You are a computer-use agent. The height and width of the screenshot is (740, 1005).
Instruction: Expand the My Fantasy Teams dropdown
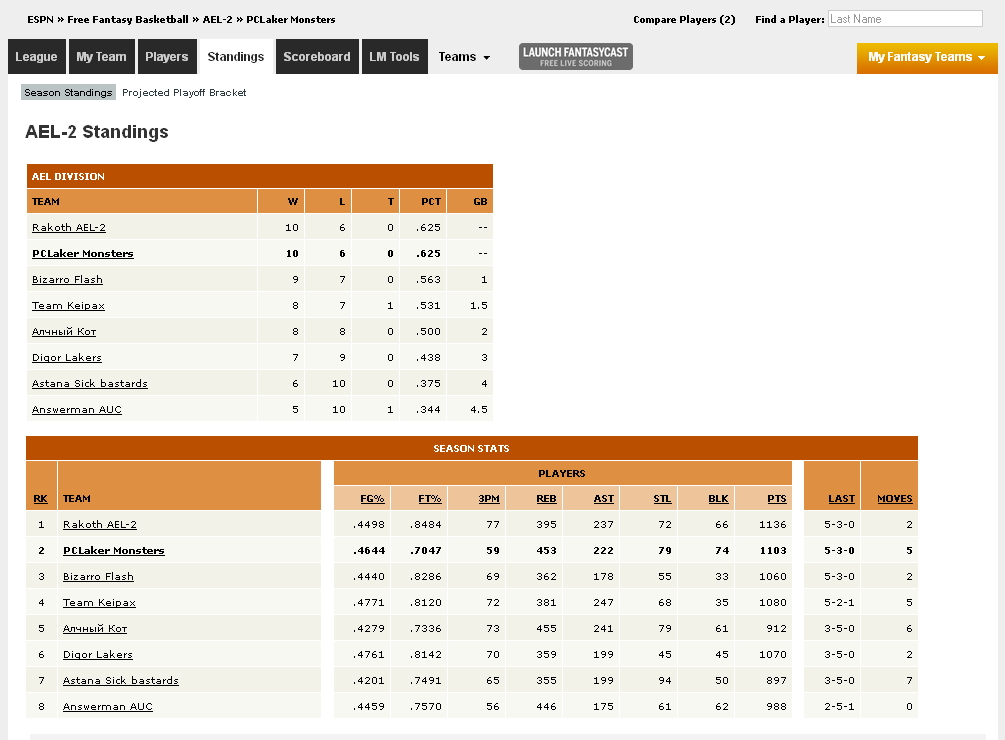927,58
